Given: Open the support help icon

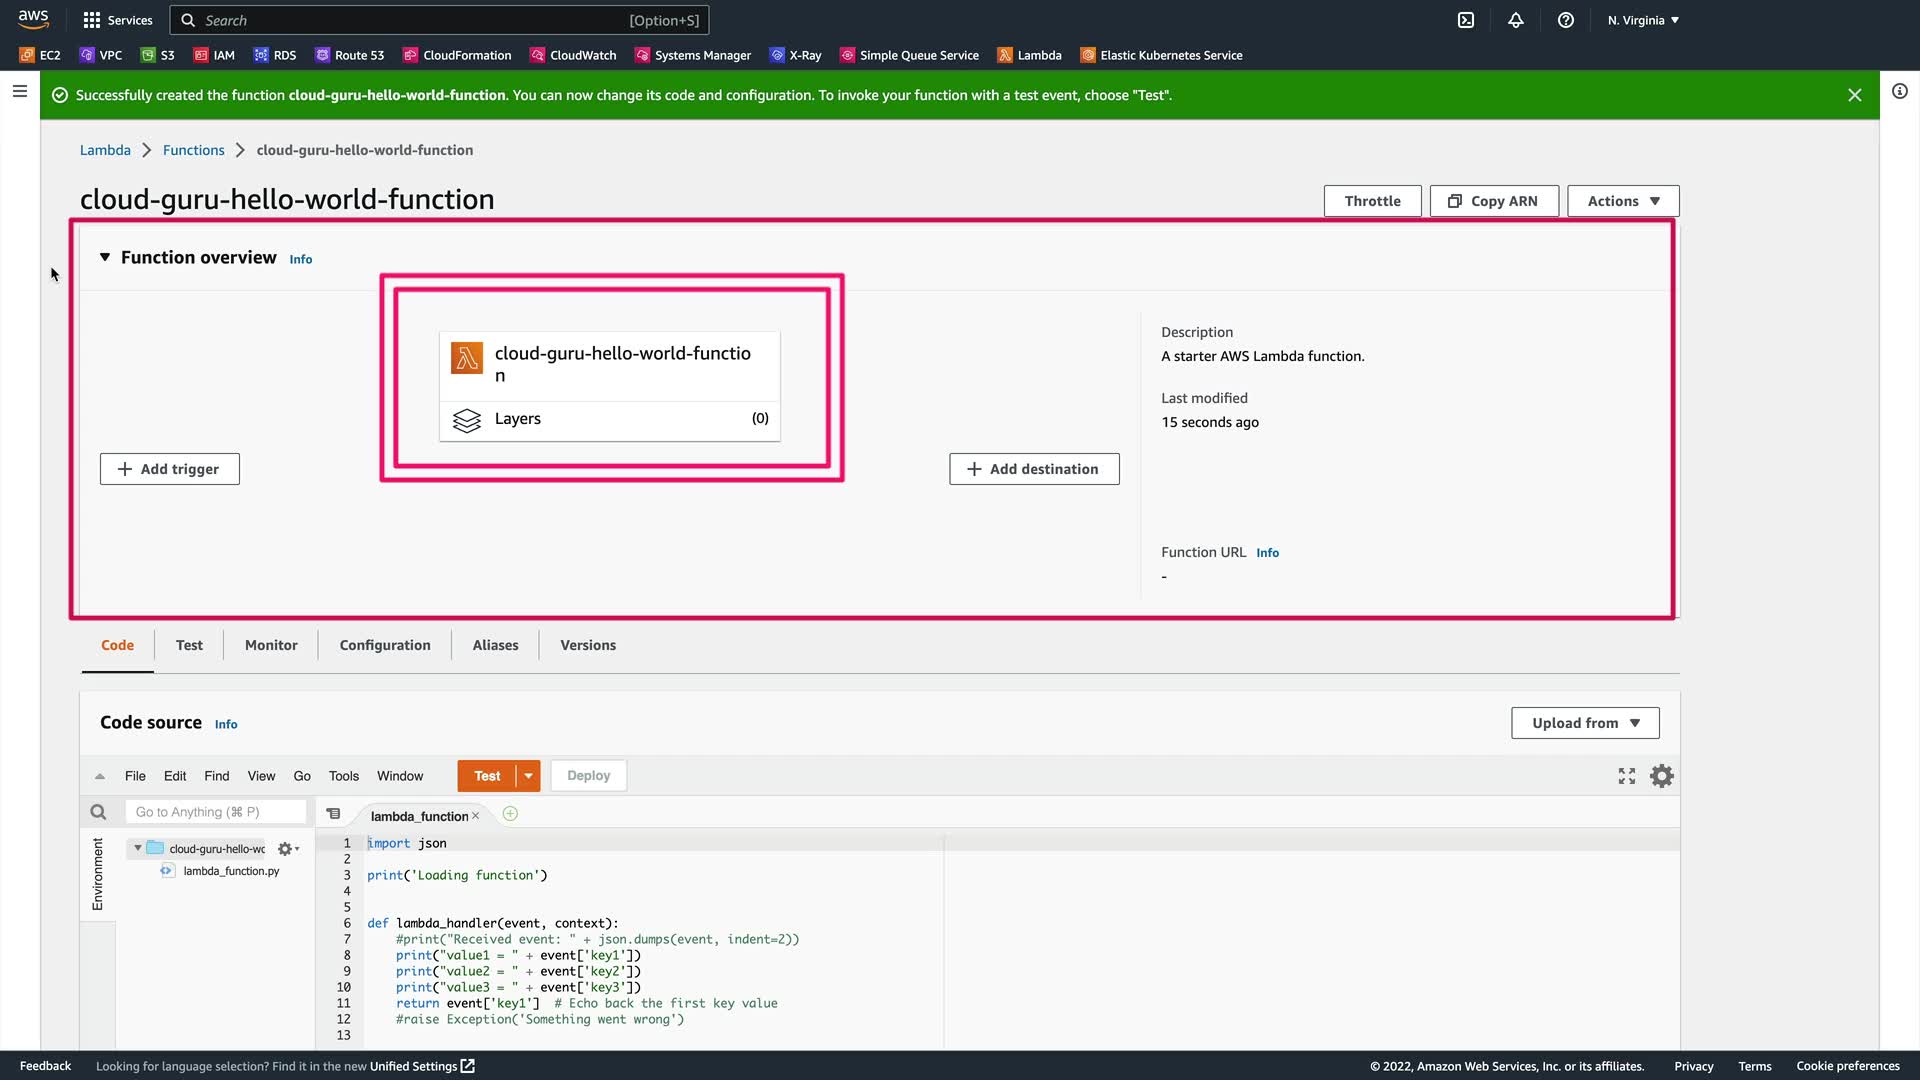Looking at the screenshot, I should pyautogui.click(x=1566, y=20).
